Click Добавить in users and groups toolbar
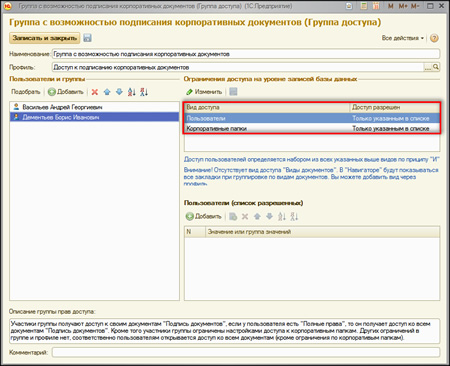450x366 pixels. pos(66,92)
